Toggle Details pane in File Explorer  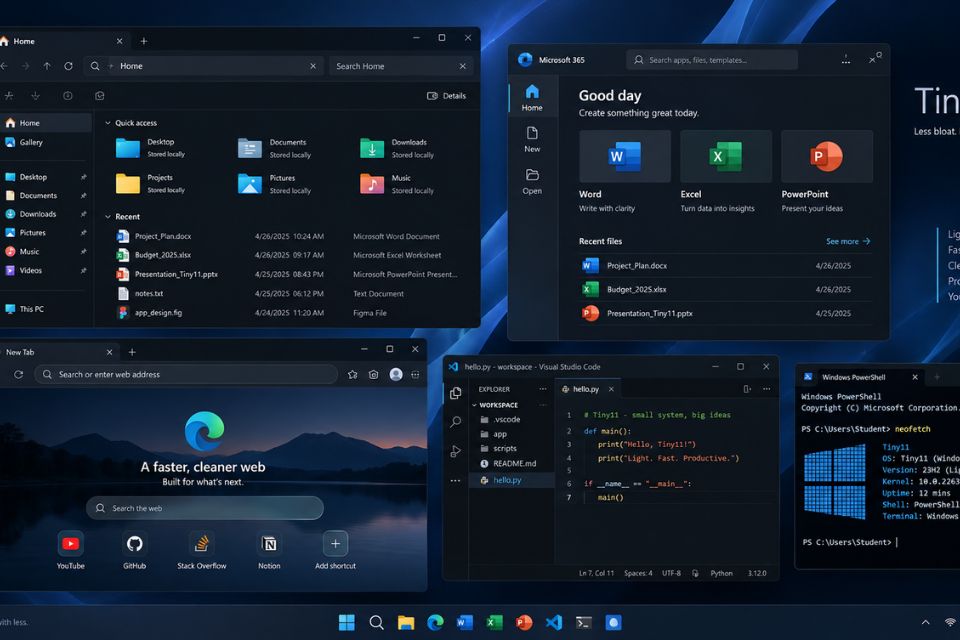tap(446, 96)
